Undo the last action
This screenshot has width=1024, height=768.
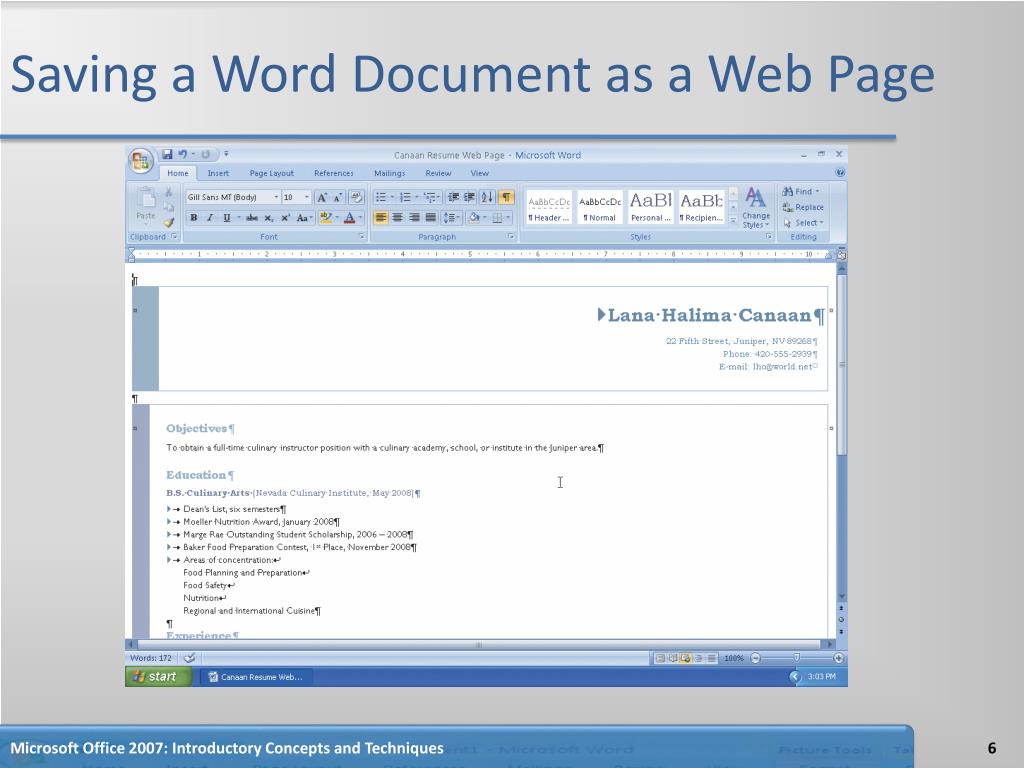183,154
